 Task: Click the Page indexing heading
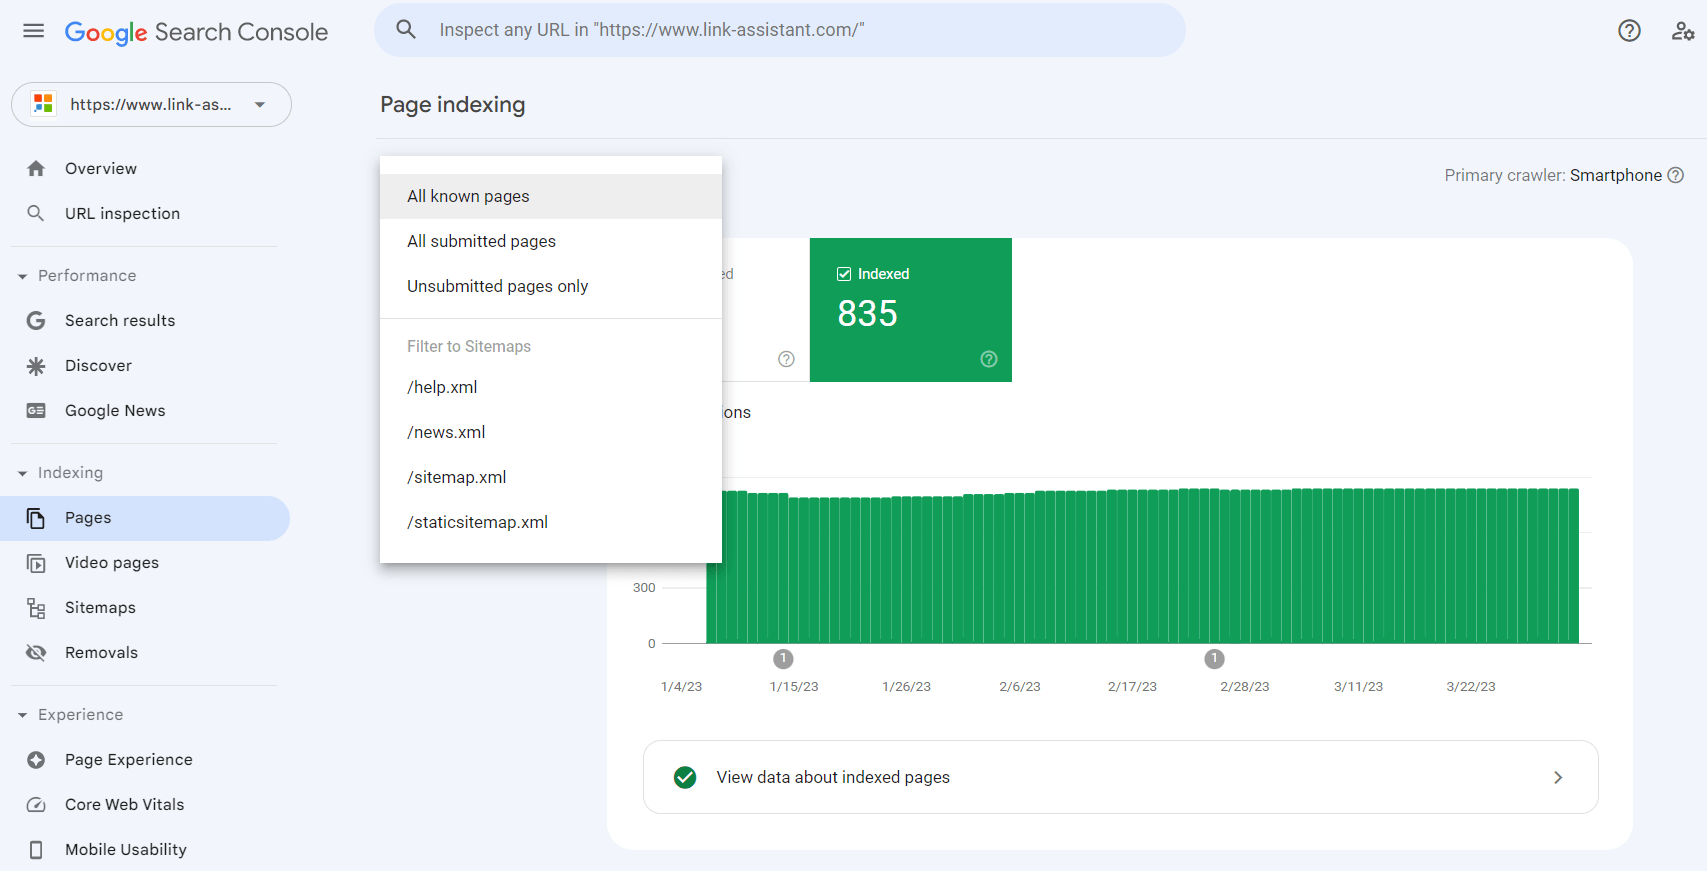[453, 105]
